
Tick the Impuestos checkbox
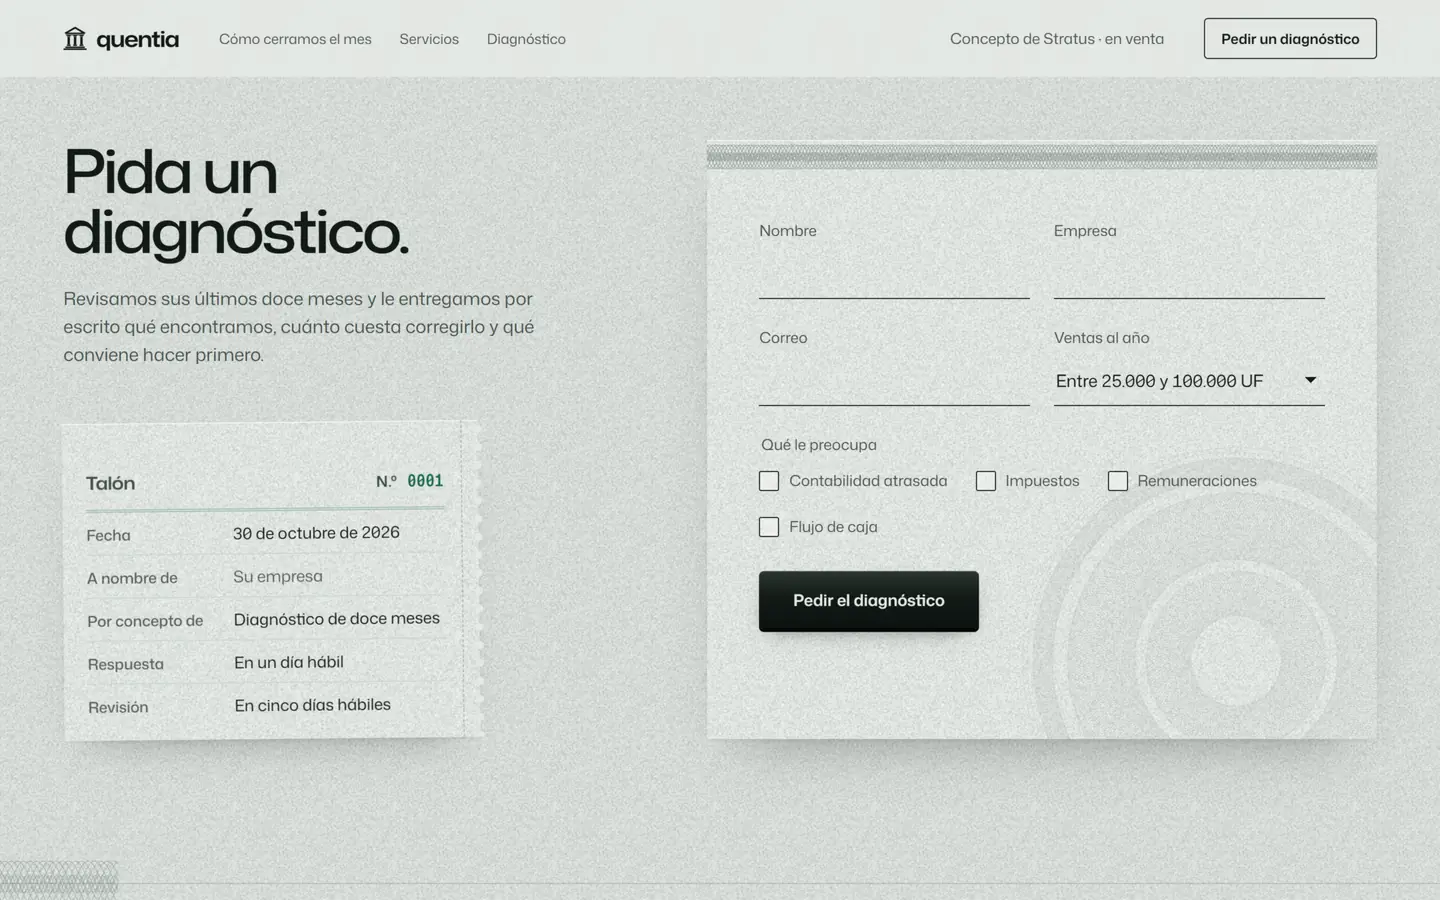click(986, 481)
